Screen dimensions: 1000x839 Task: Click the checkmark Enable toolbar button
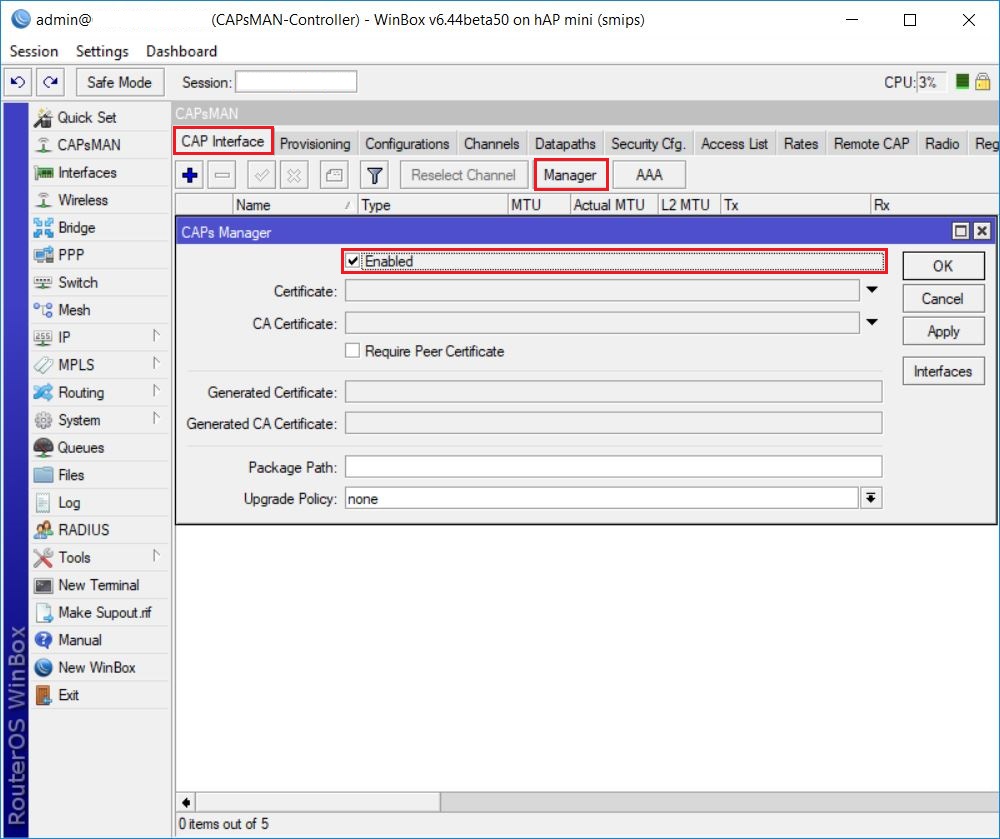coord(261,175)
